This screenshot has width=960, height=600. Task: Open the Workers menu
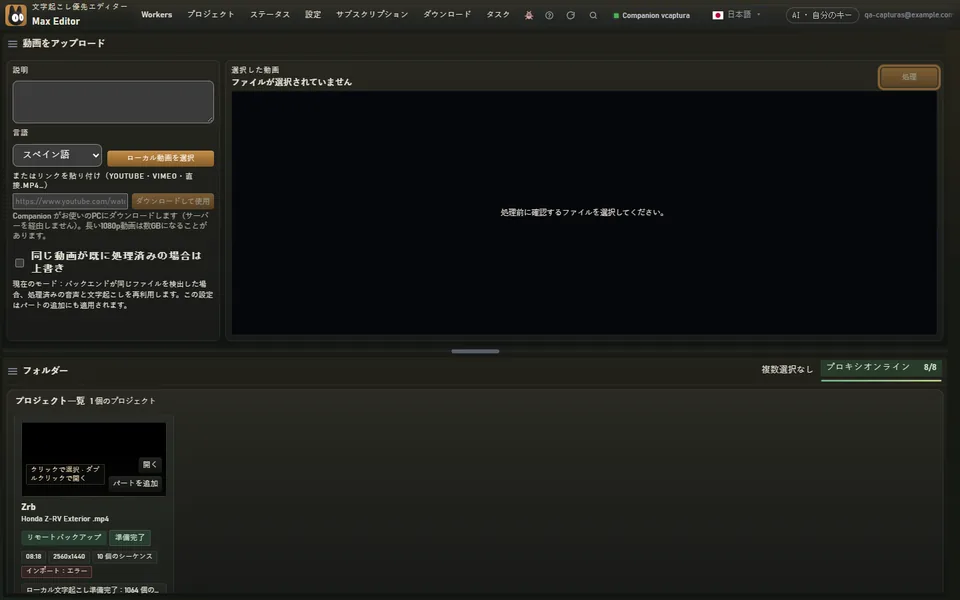click(156, 15)
